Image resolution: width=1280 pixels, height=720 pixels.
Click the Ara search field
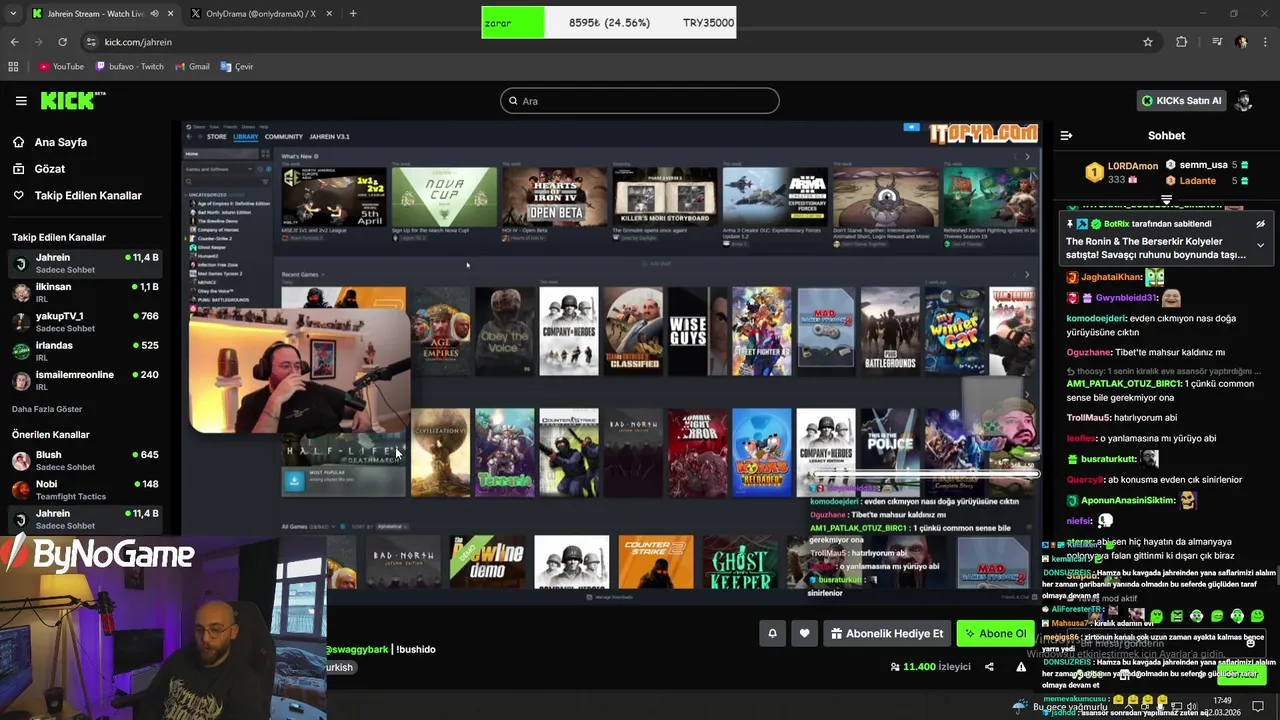click(640, 101)
